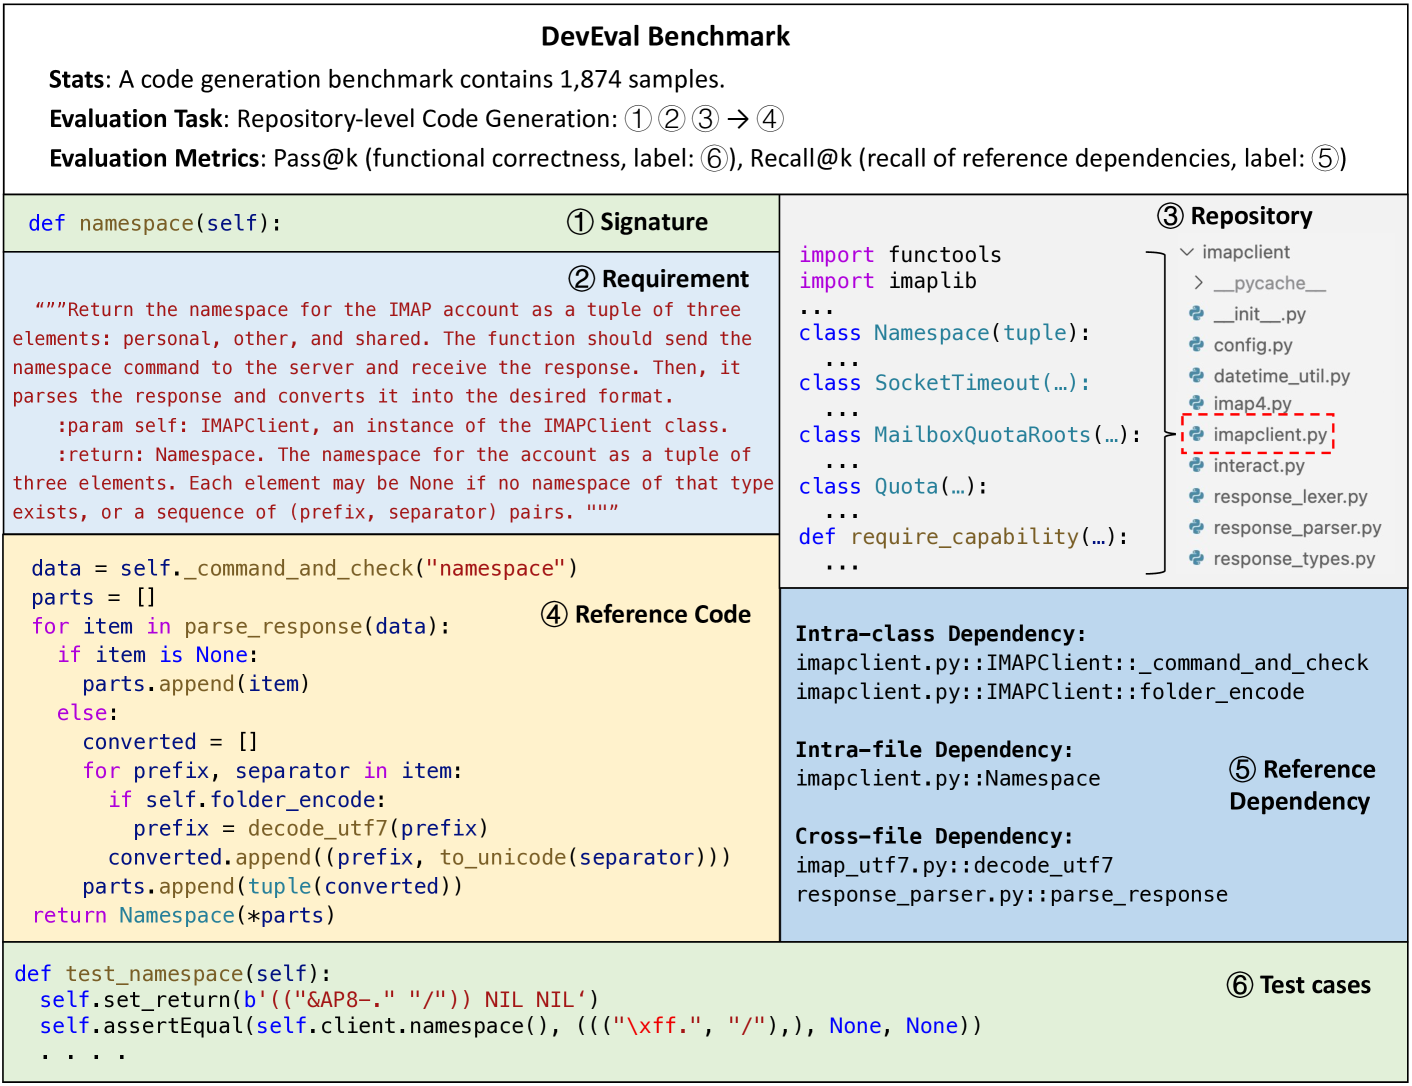The image size is (1412, 1086).
Task: Click the icon of highlighted imapclient.py
Action: click(1196, 434)
